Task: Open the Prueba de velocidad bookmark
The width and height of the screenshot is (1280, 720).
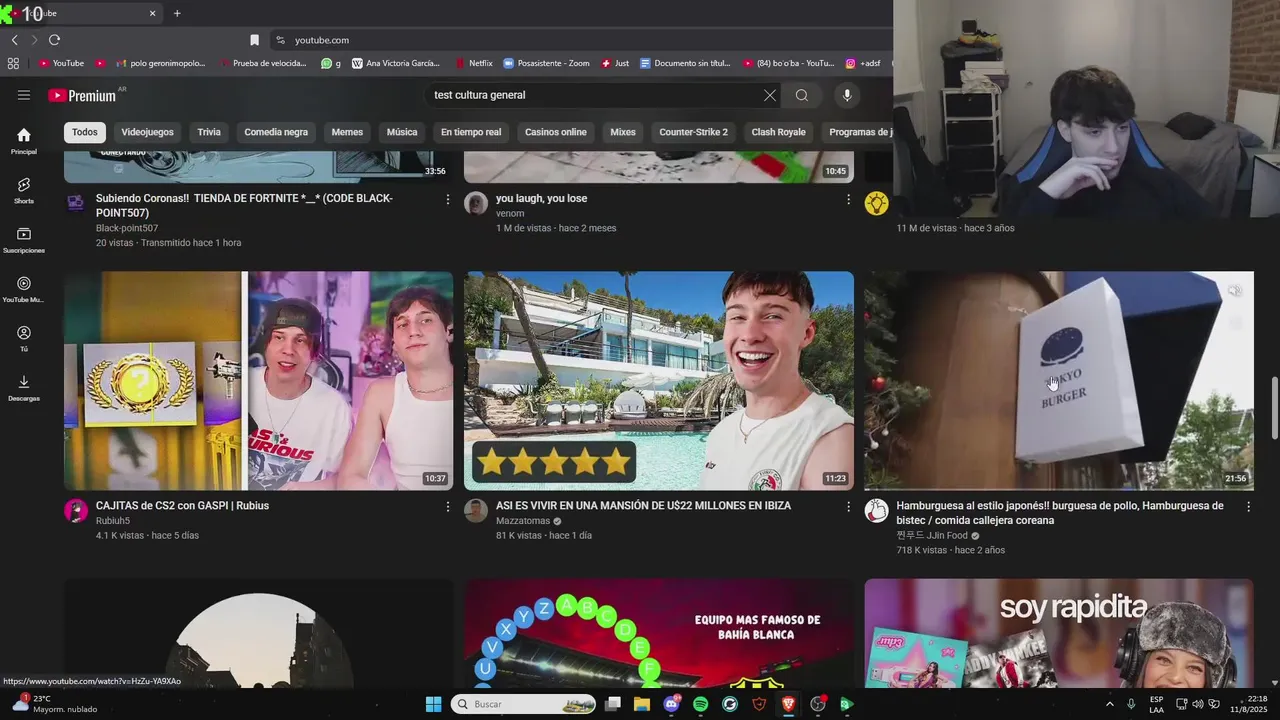Action: 262,63
